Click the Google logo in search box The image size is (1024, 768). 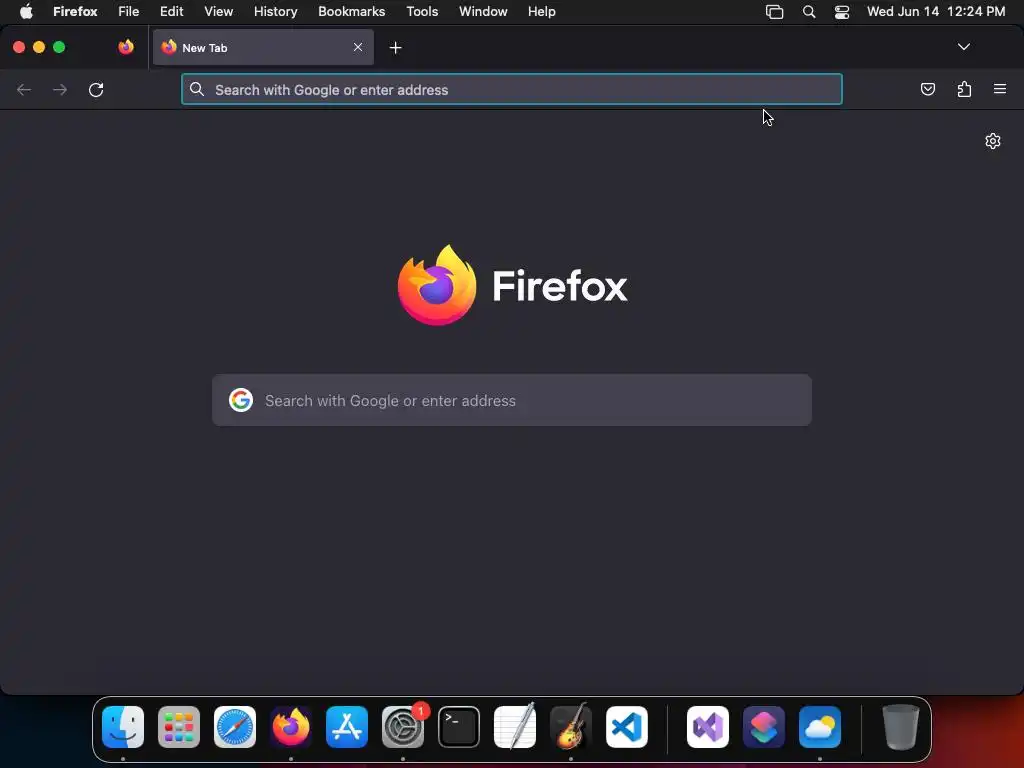(241, 400)
